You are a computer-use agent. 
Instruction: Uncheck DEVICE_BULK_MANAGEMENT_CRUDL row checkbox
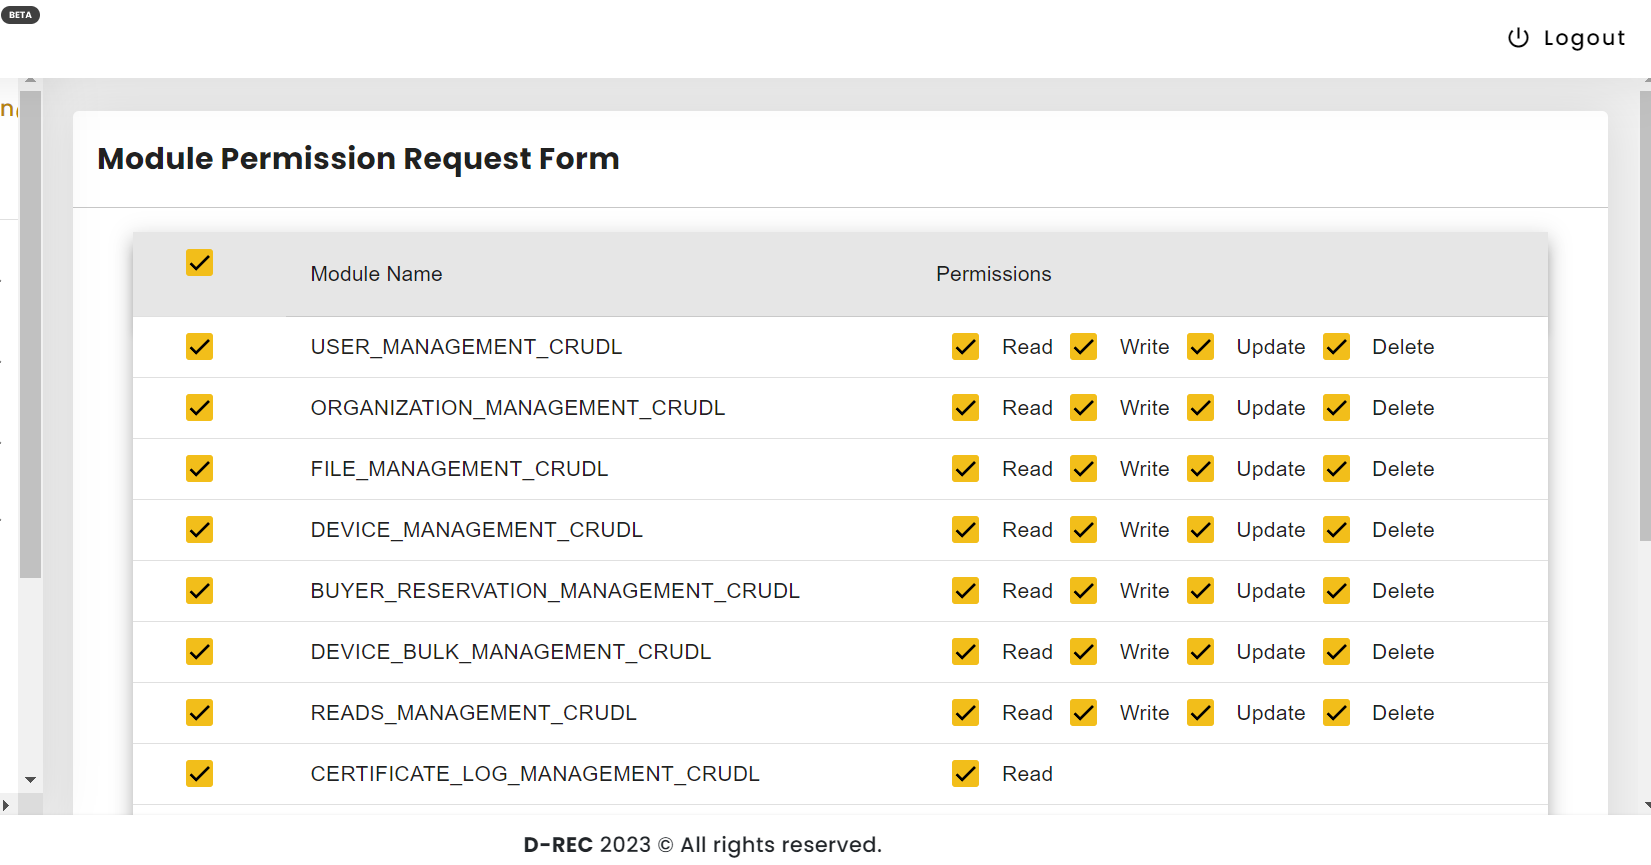(199, 652)
